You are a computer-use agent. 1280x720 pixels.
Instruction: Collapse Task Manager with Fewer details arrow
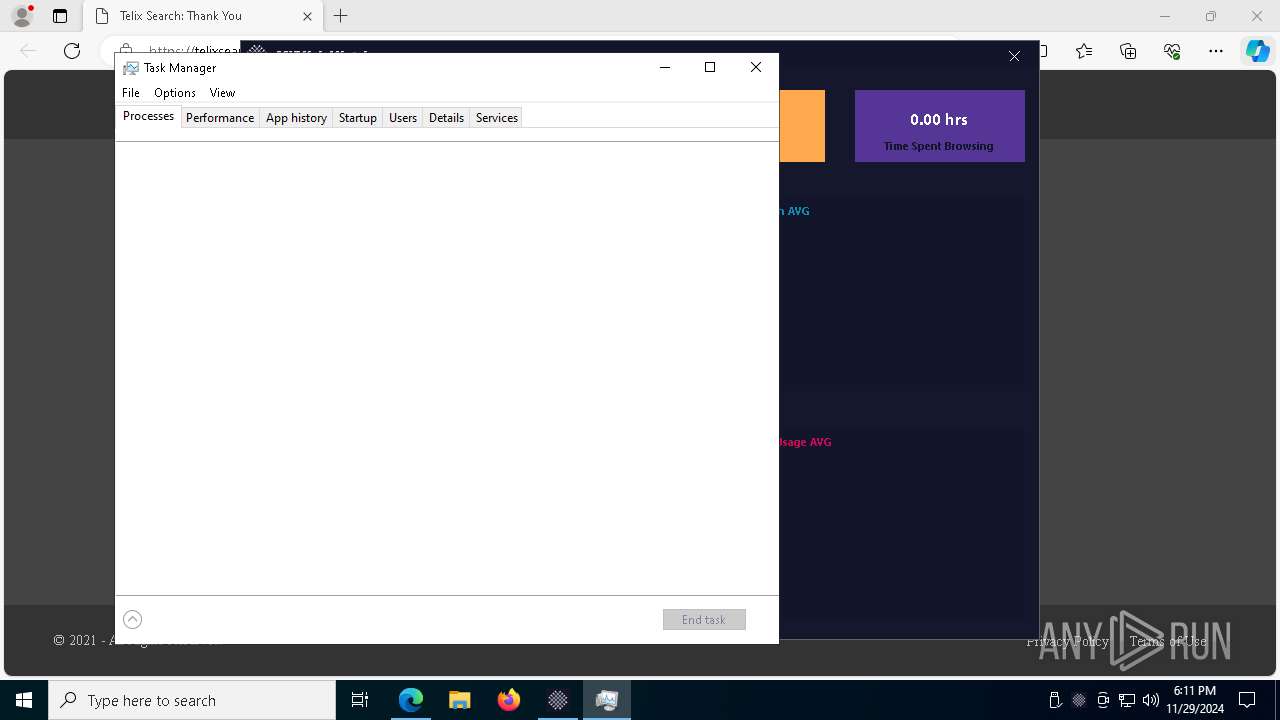point(132,619)
